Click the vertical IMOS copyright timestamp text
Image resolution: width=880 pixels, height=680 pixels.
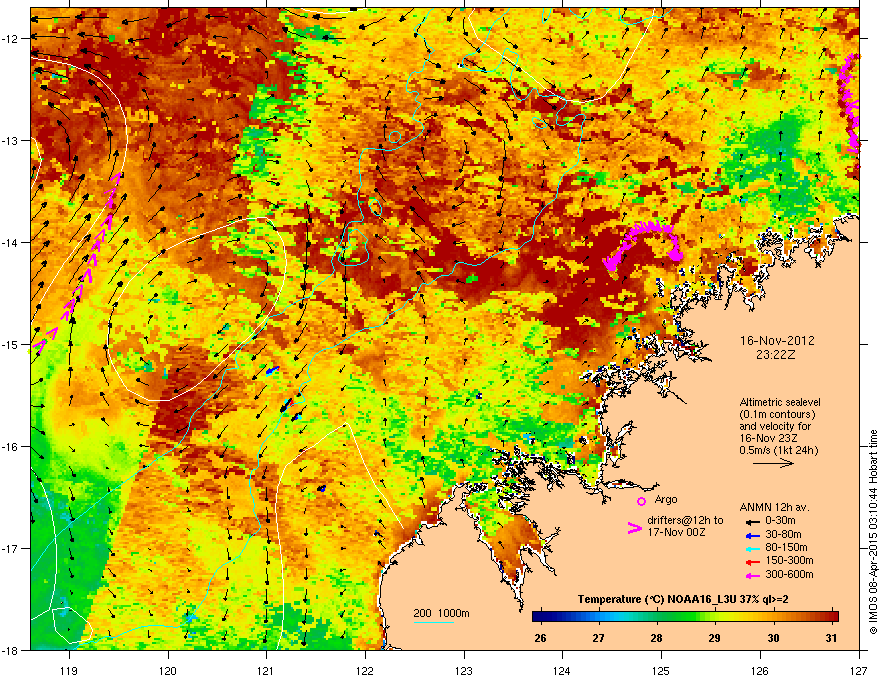click(873, 532)
